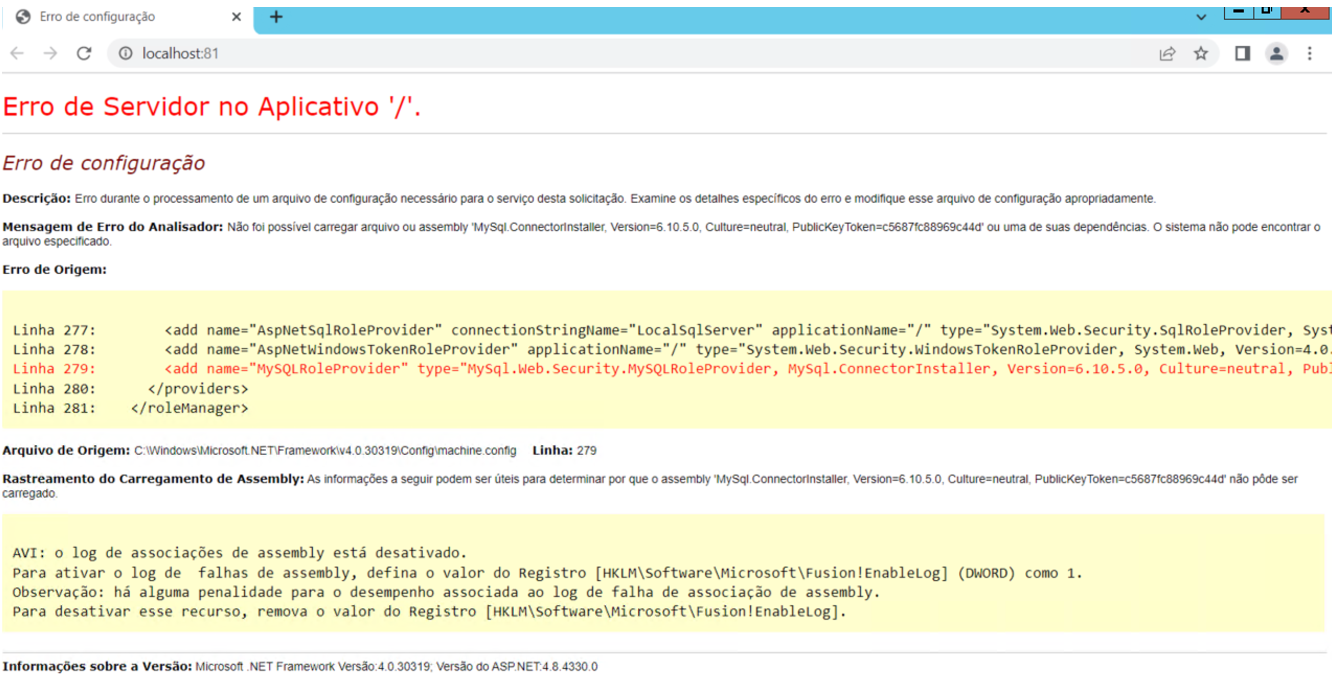Image resolution: width=1333 pixels, height=692 pixels.
Task: Click the 'Erro de Origem:' label
Action: click(54, 269)
